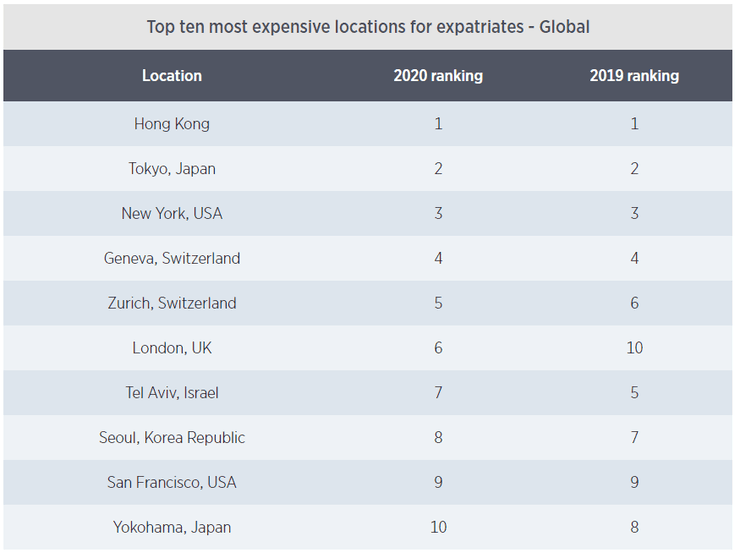Click the 2019 ranking column header

point(634,76)
